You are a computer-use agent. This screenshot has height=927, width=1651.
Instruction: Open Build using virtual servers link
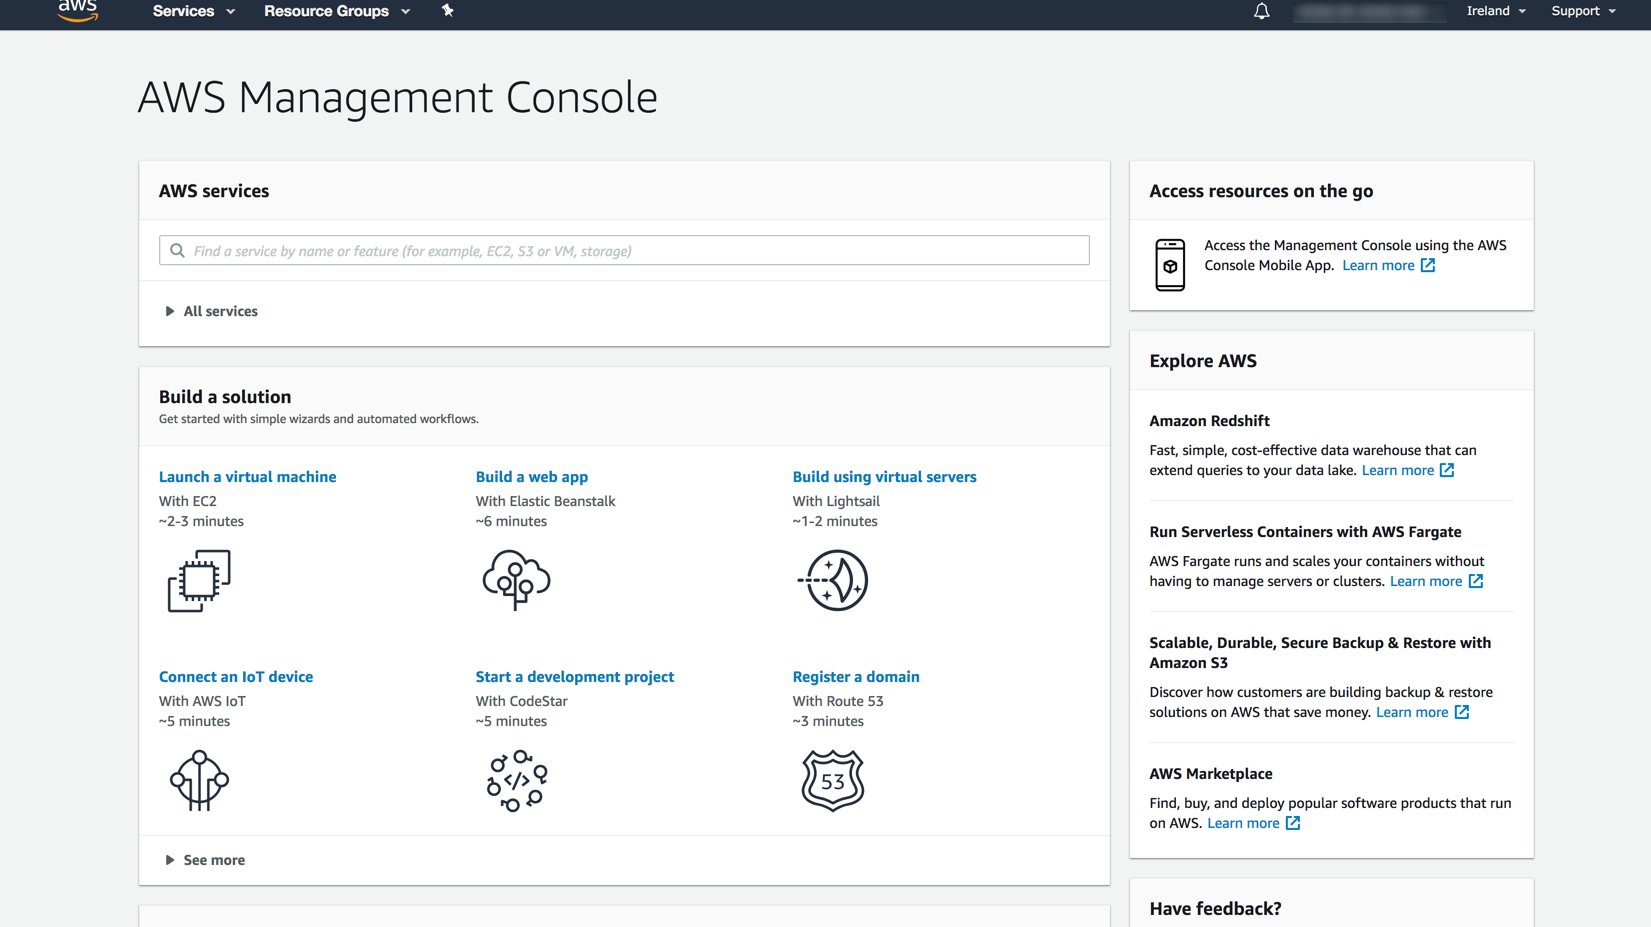[885, 477]
